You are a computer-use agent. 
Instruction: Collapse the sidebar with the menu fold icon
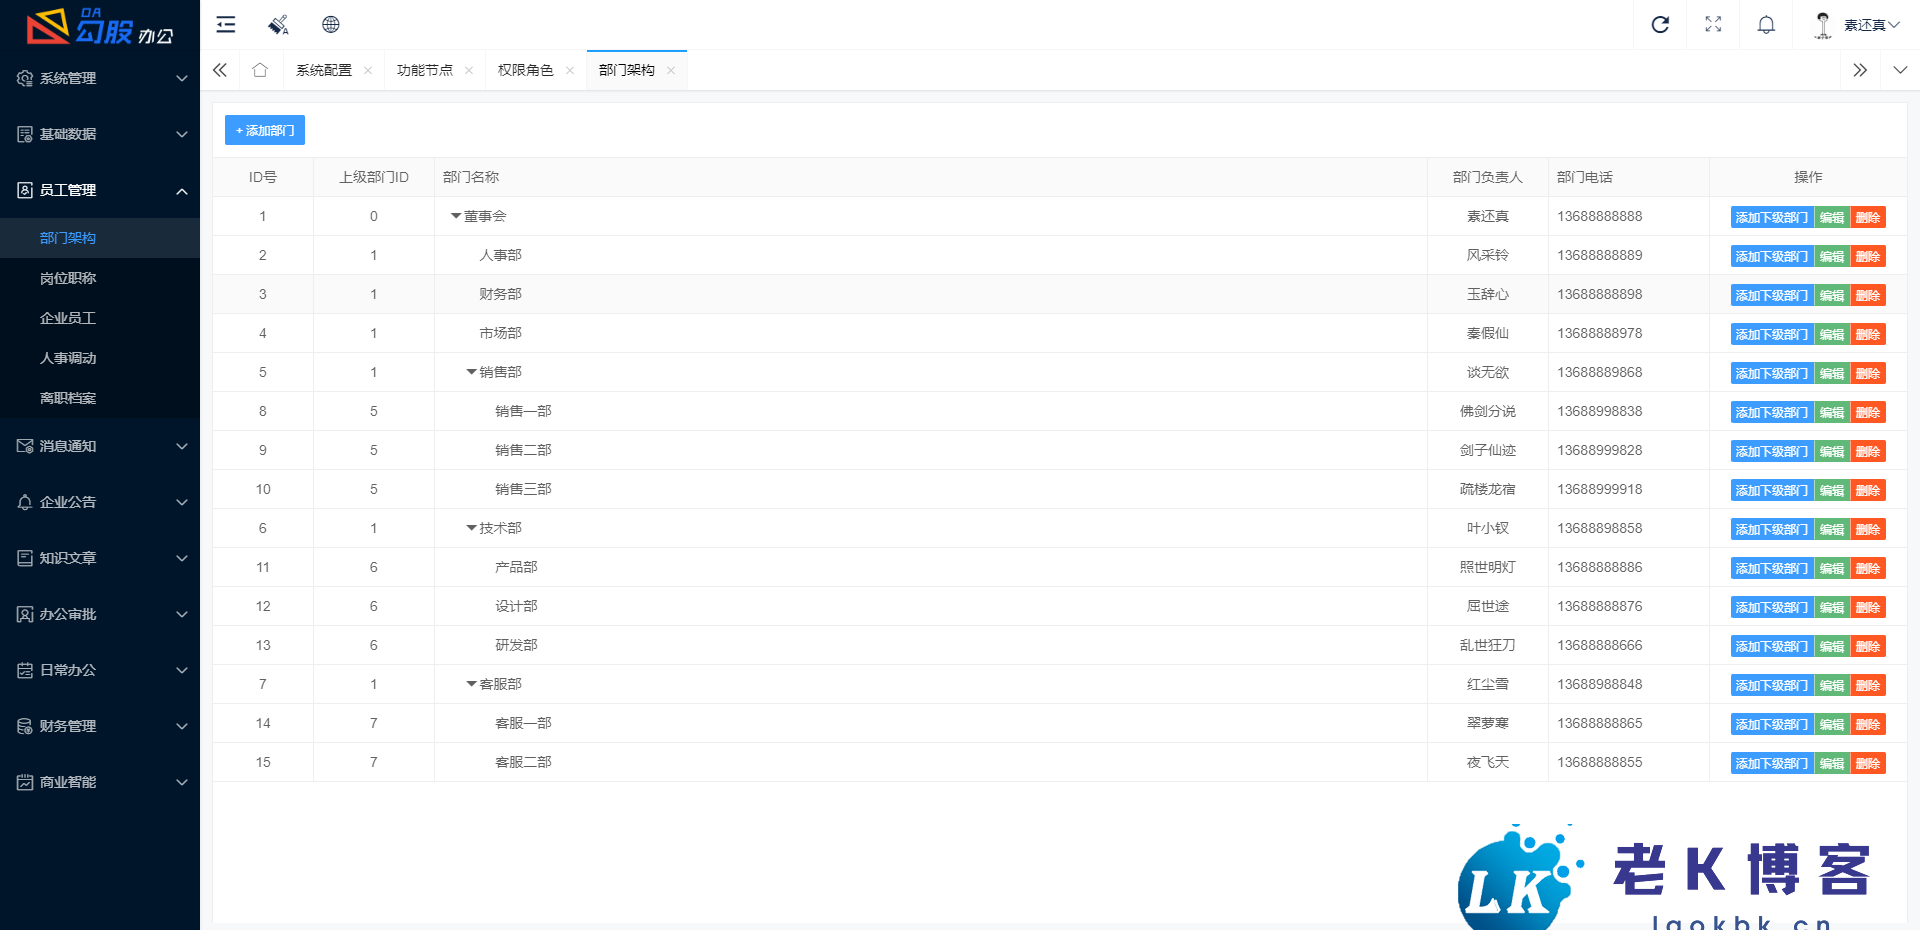pos(226,25)
